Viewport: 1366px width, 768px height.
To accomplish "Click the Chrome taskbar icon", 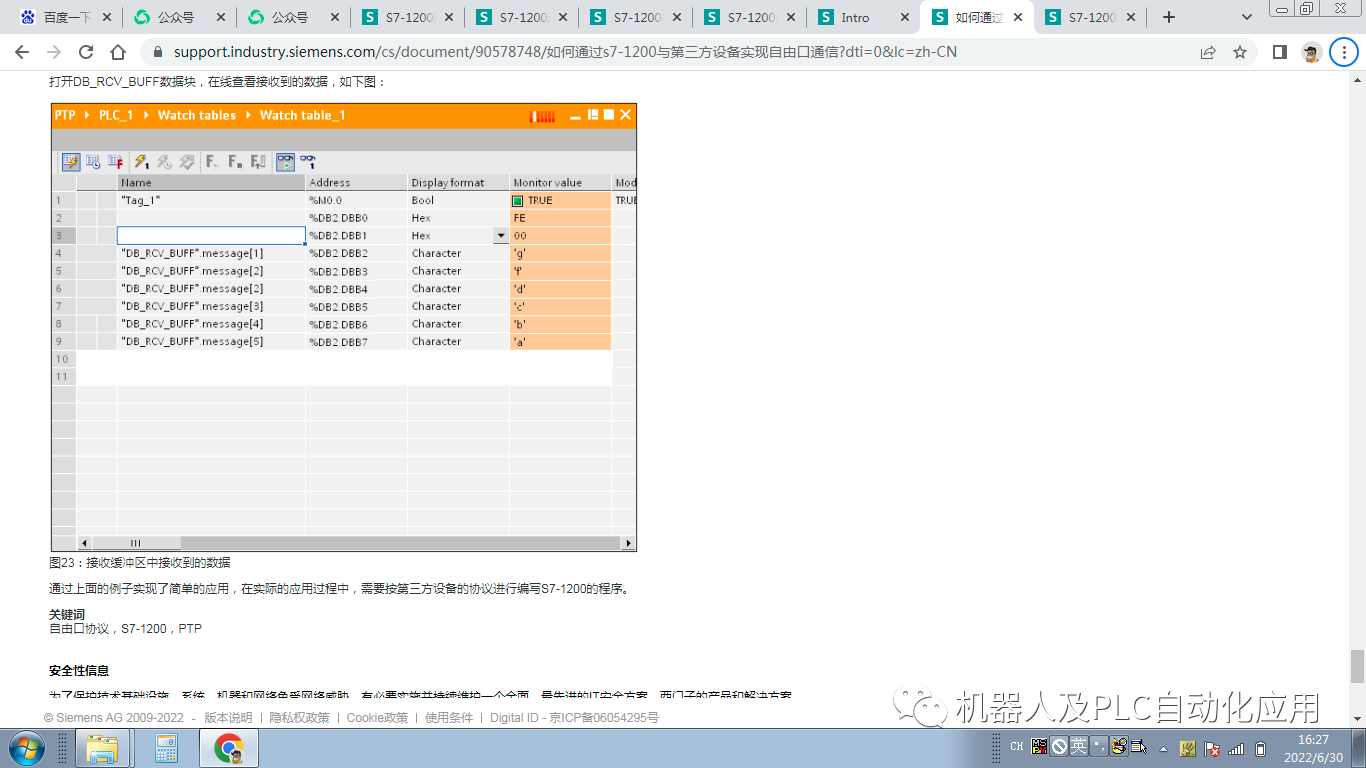I will pyautogui.click(x=229, y=748).
